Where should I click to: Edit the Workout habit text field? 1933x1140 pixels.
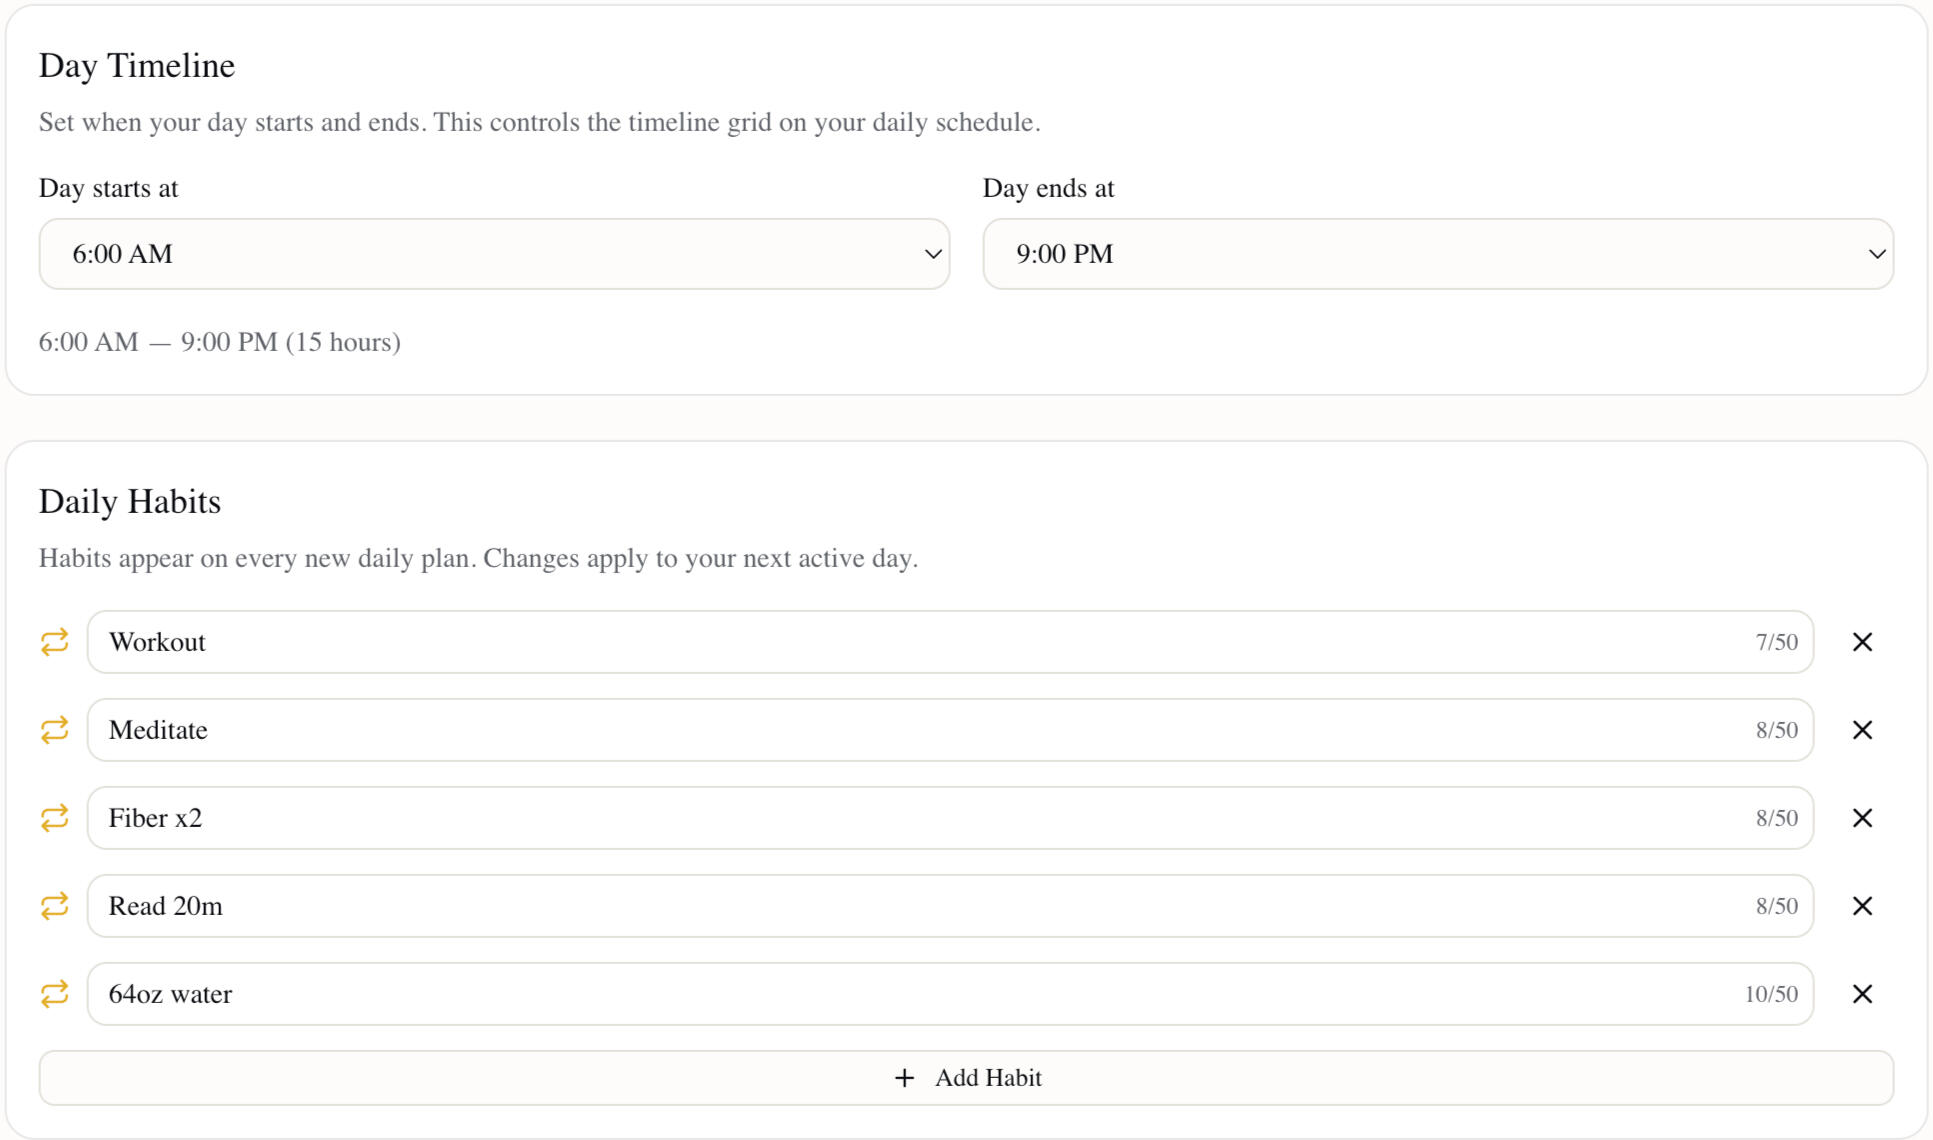(900, 642)
